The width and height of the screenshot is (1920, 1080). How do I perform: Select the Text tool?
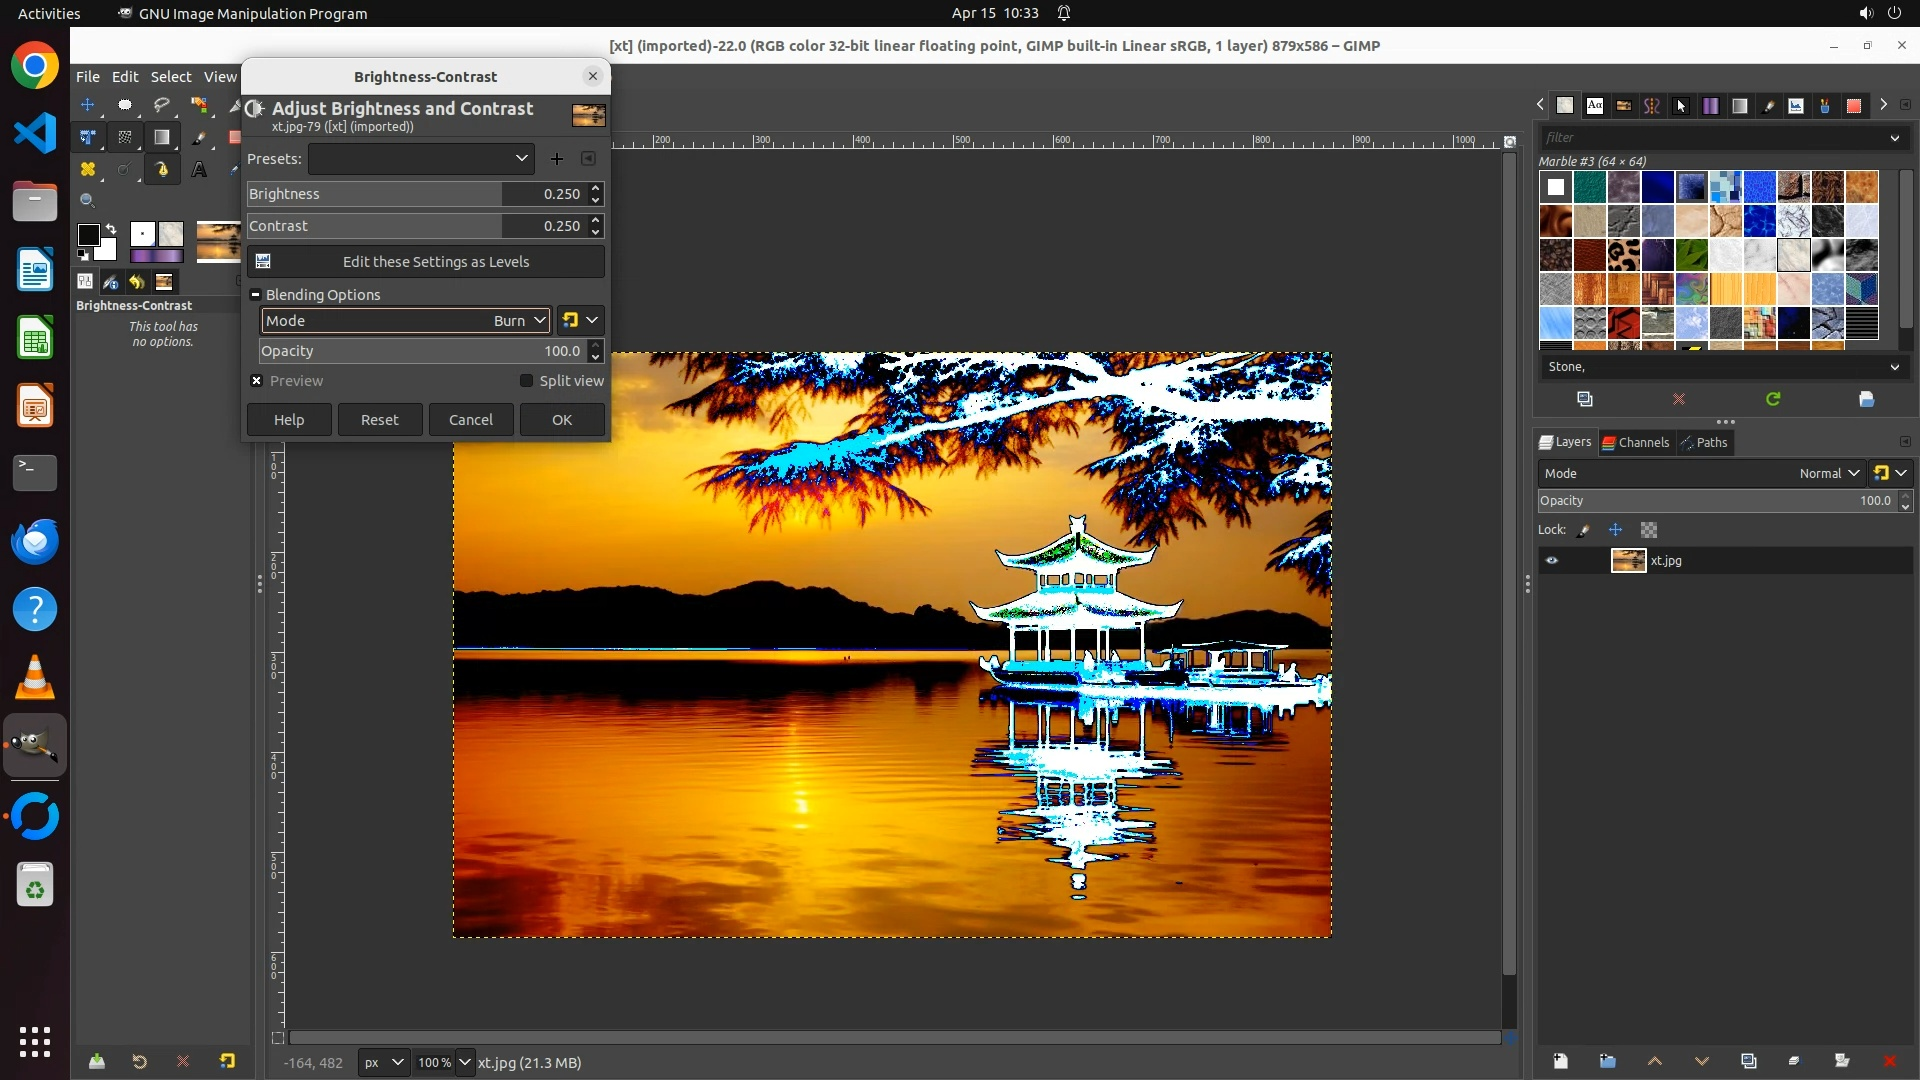coord(199,170)
